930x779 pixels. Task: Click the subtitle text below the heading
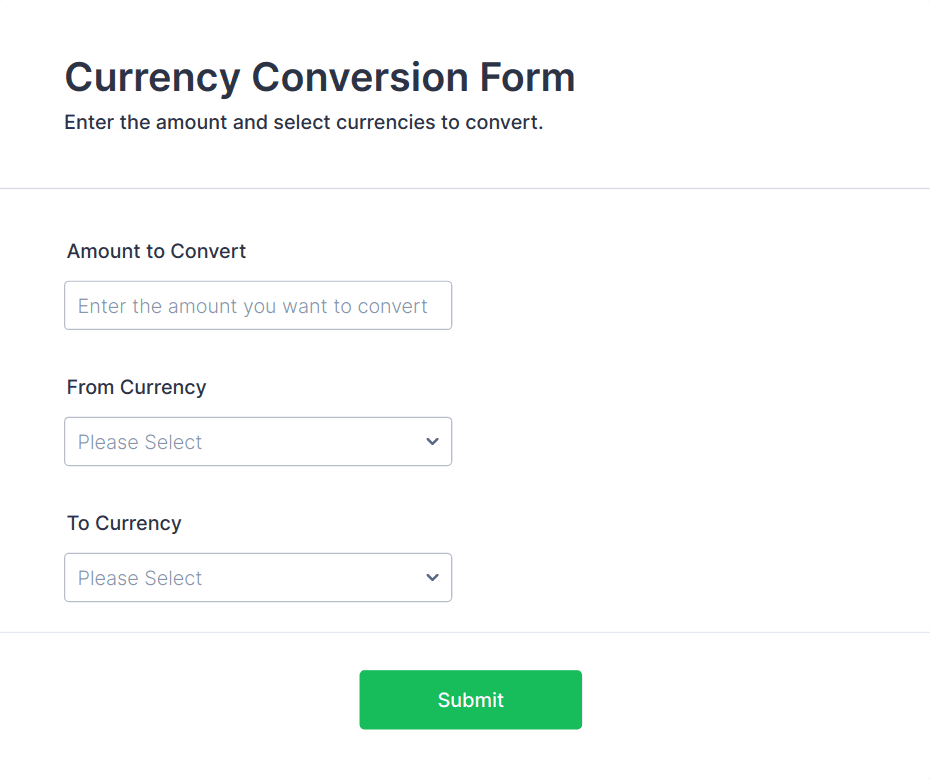click(303, 124)
